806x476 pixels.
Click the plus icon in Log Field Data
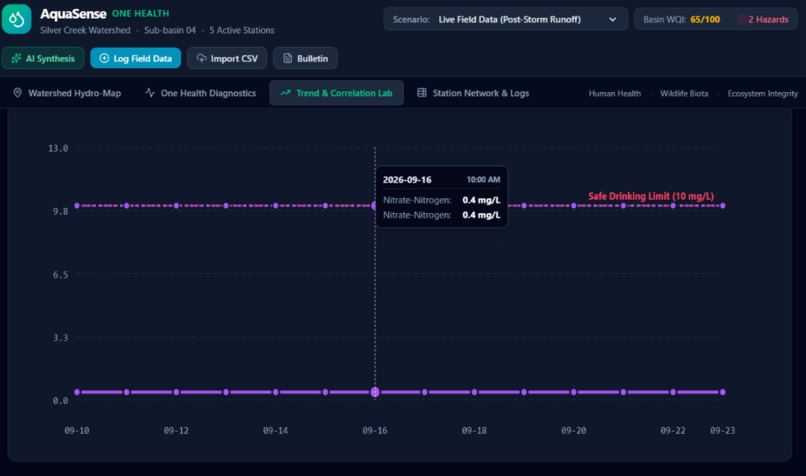(104, 58)
